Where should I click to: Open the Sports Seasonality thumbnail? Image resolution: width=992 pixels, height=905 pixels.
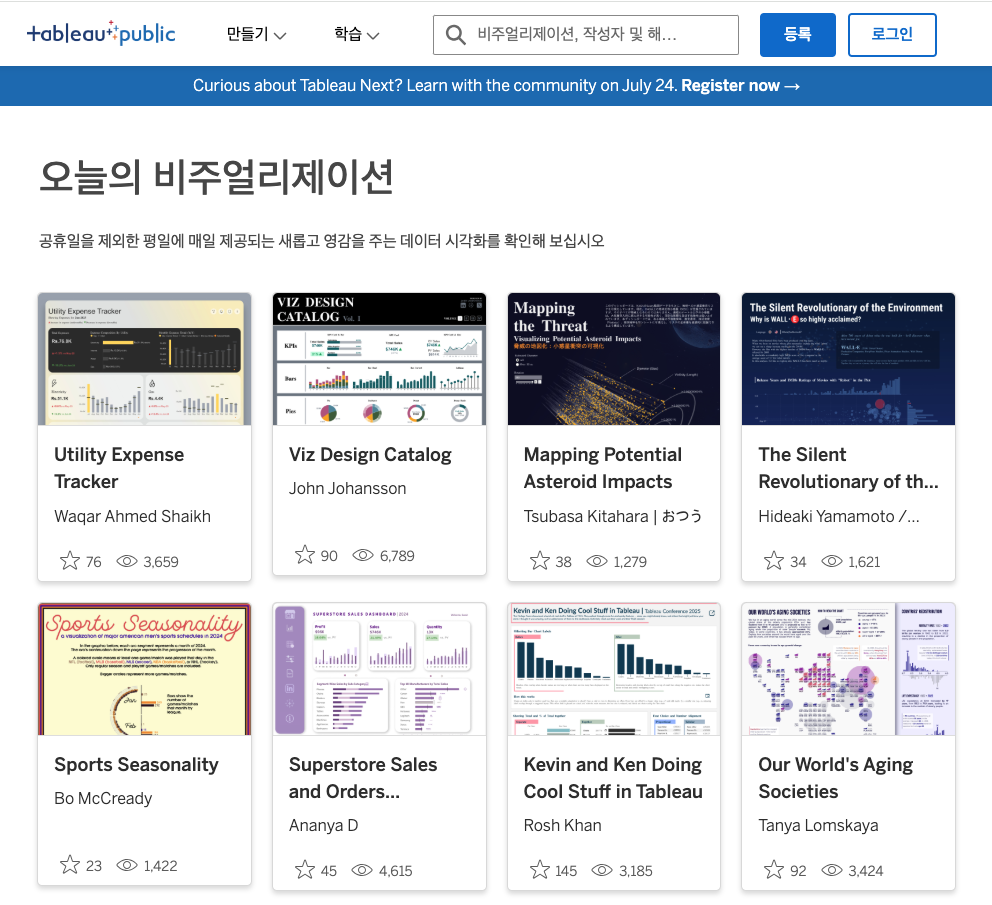pos(144,669)
